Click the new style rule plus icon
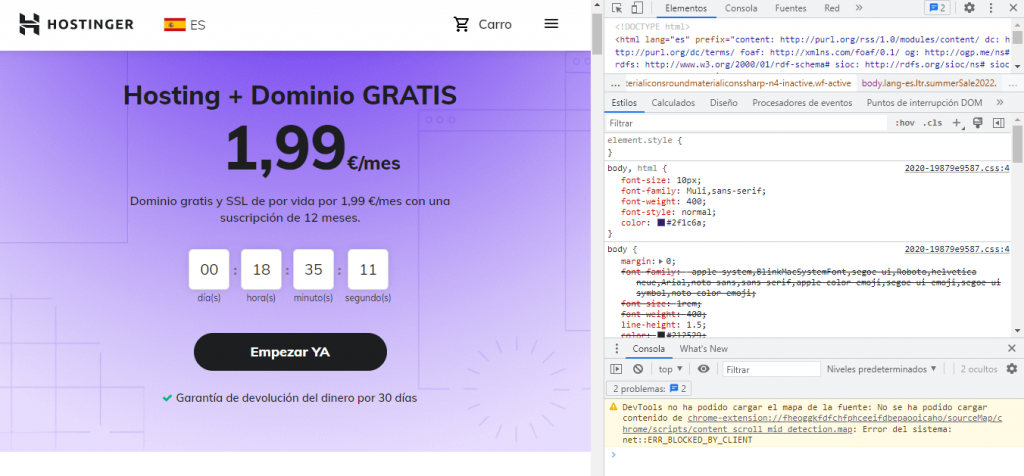This screenshot has height=476, width=1024. pyautogui.click(x=955, y=123)
